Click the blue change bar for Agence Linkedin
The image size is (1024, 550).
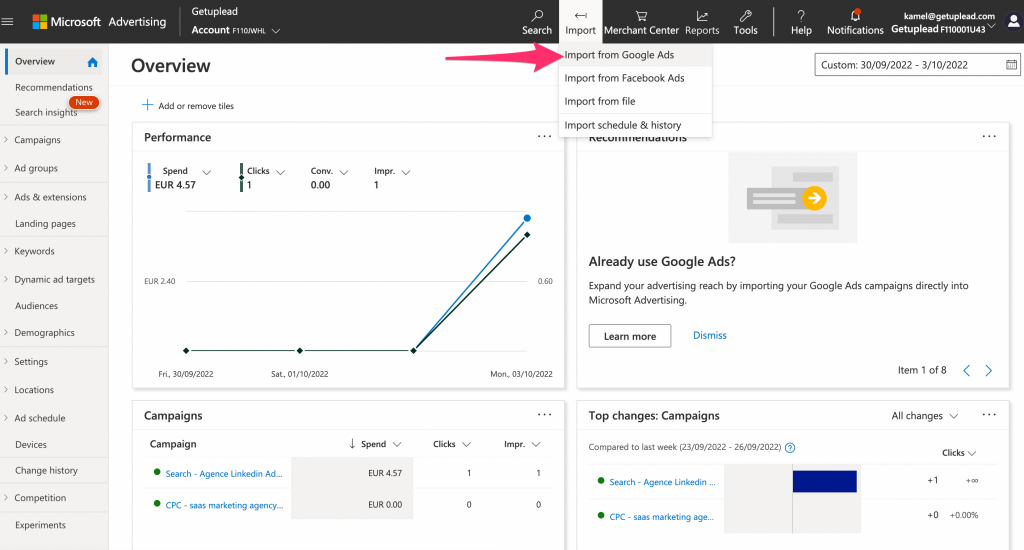pos(824,481)
